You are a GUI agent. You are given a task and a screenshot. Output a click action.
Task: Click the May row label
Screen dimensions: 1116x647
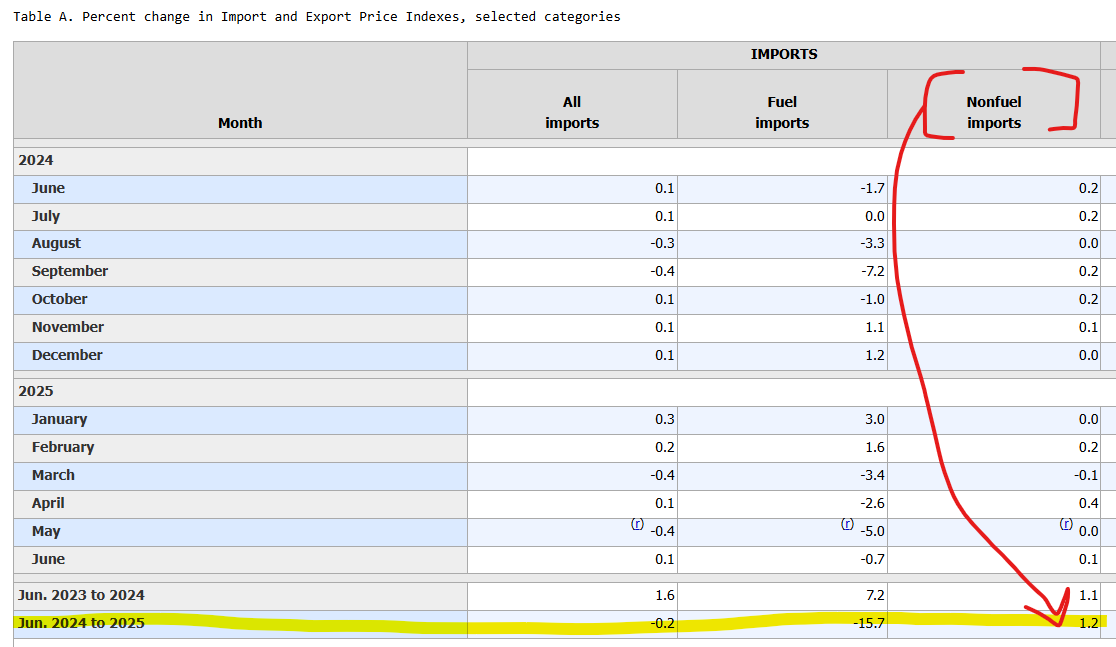tap(46, 531)
